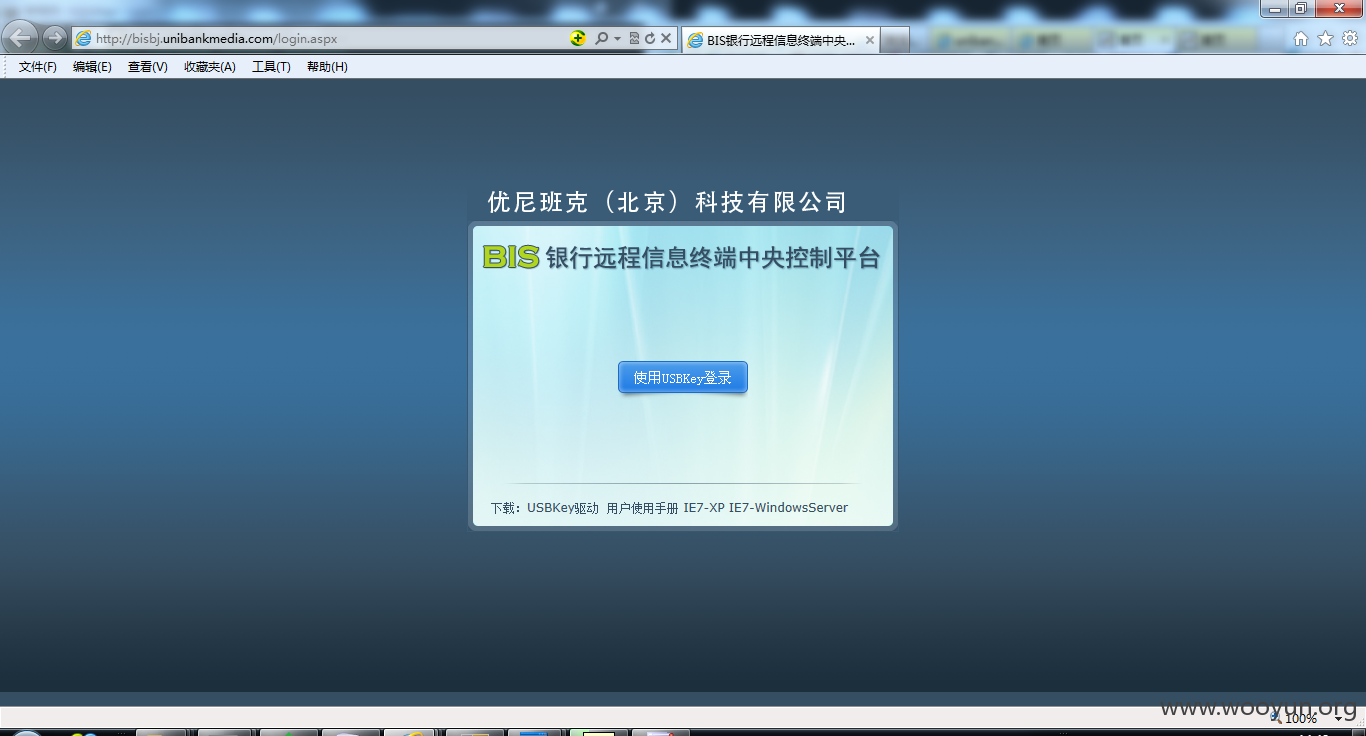Download the USBKey驱动 link
1366x736 pixels.
(563, 508)
